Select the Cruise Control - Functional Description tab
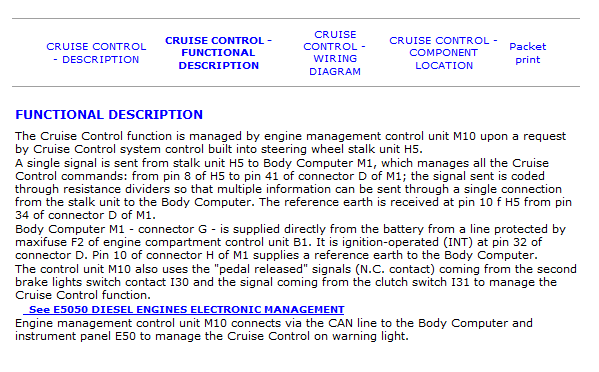599x372 pixels. click(x=219, y=53)
